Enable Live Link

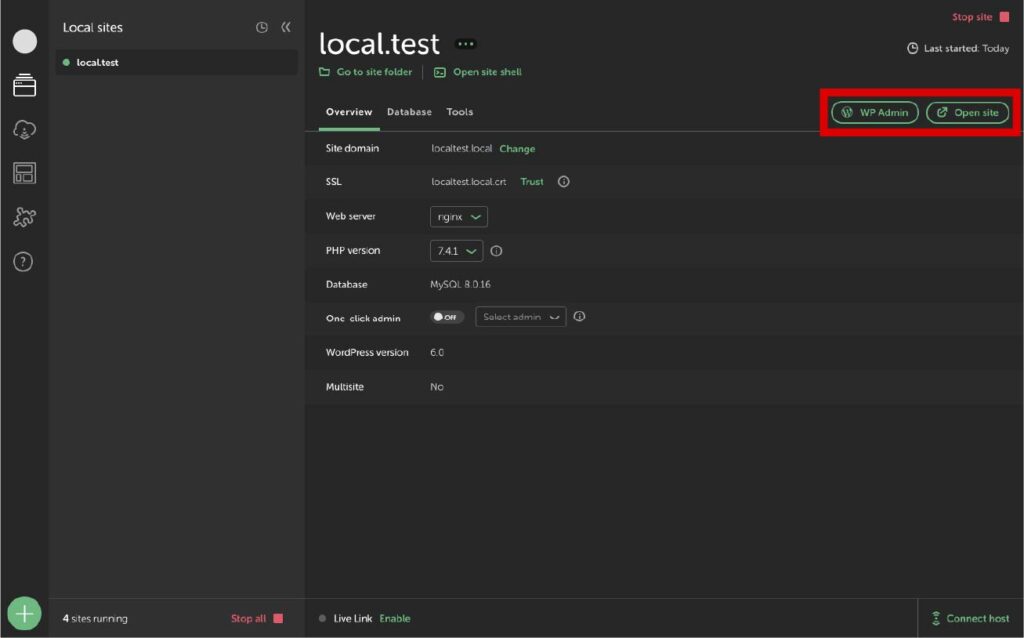click(x=395, y=618)
